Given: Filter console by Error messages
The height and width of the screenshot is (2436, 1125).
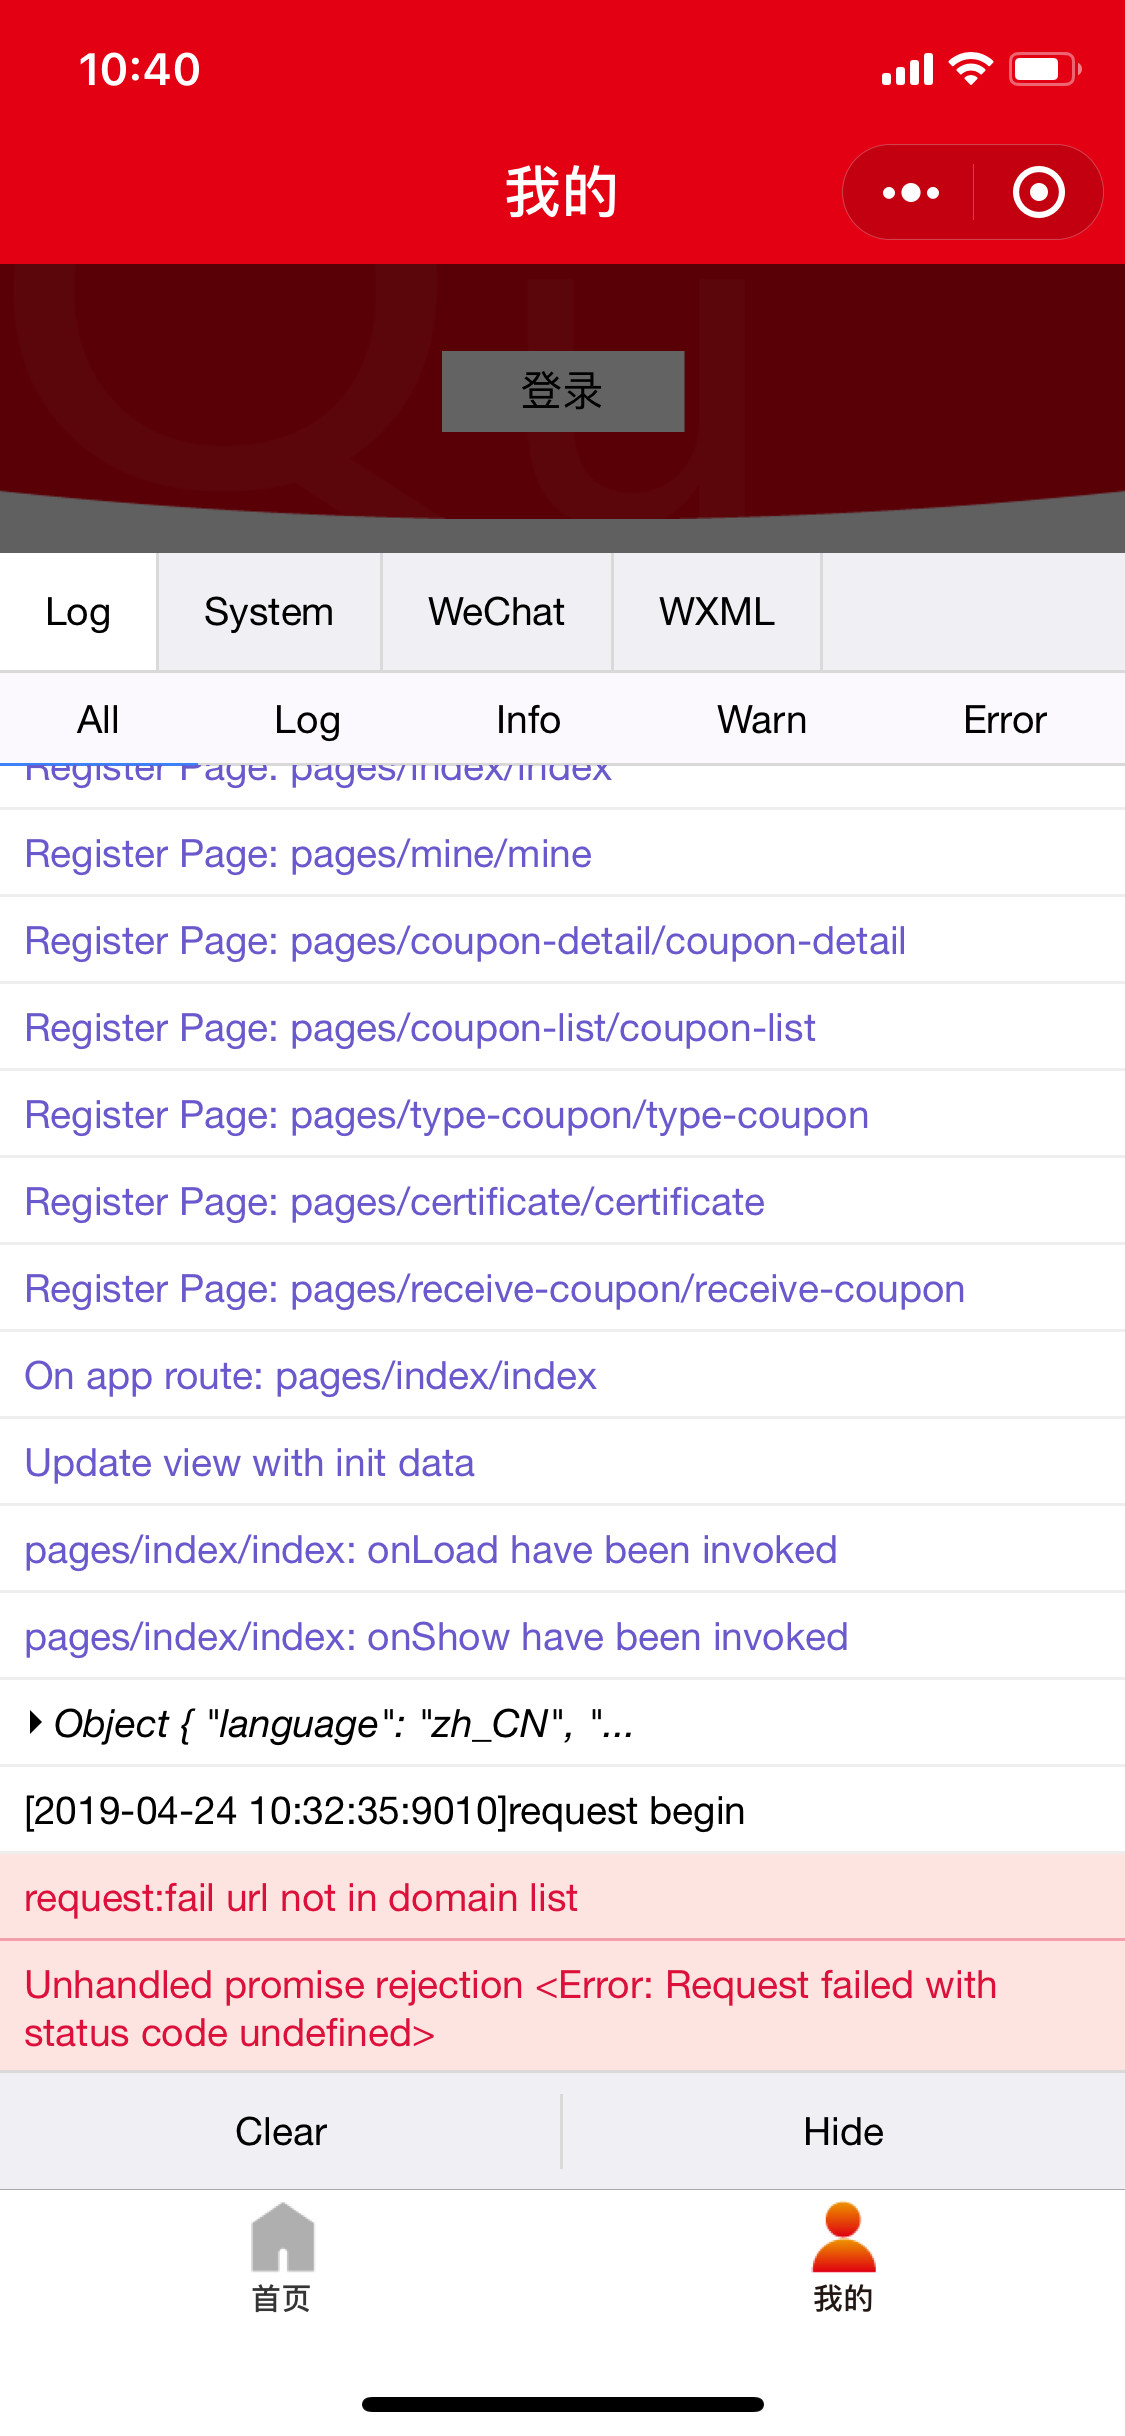Looking at the screenshot, I should (1004, 720).
